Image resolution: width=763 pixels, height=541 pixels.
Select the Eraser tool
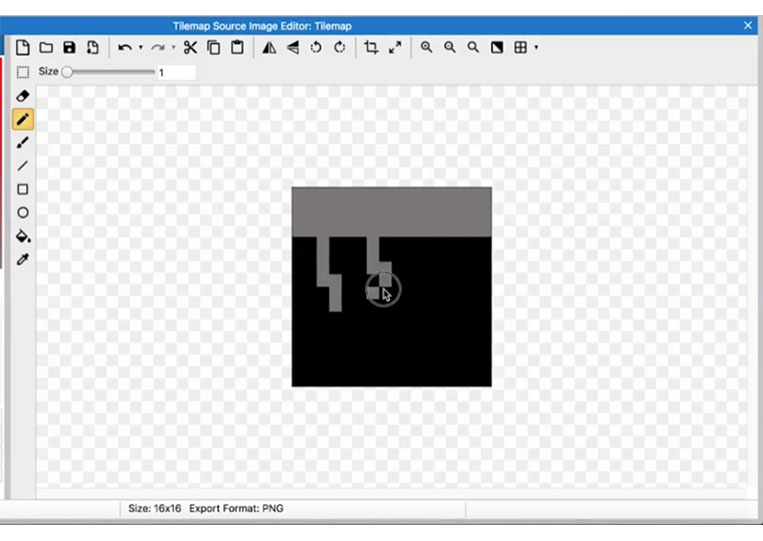[23, 96]
